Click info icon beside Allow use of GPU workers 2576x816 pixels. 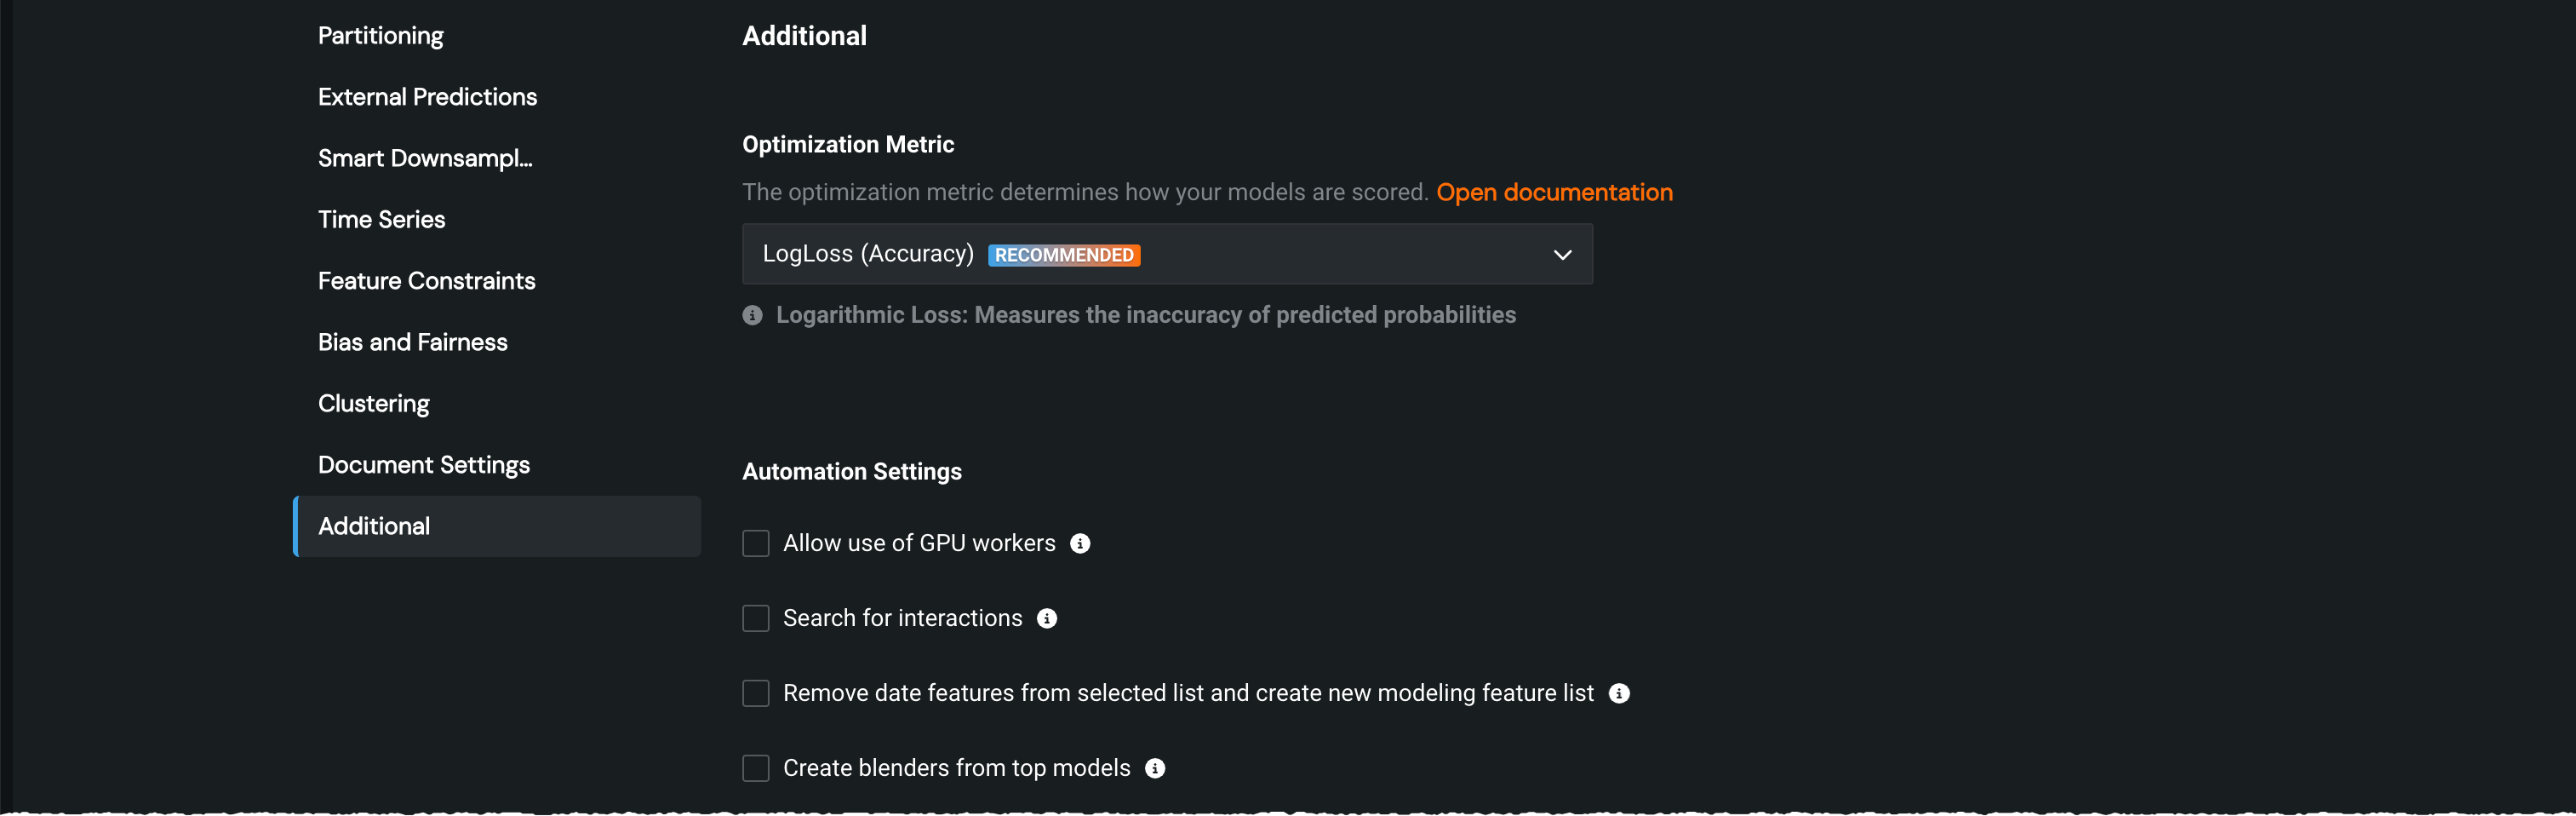(x=1080, y=543)
